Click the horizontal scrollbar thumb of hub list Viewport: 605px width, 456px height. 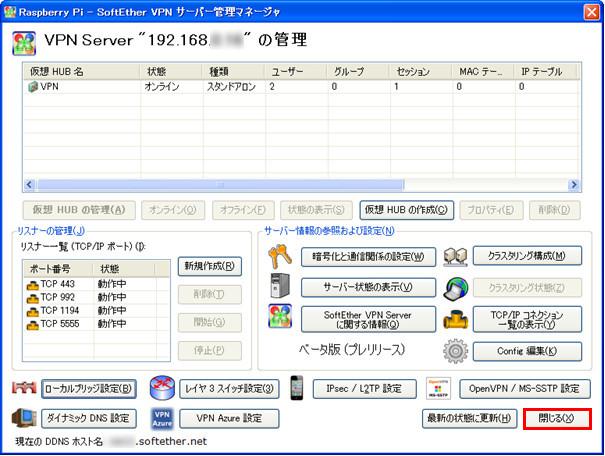(x=220, y=185)
